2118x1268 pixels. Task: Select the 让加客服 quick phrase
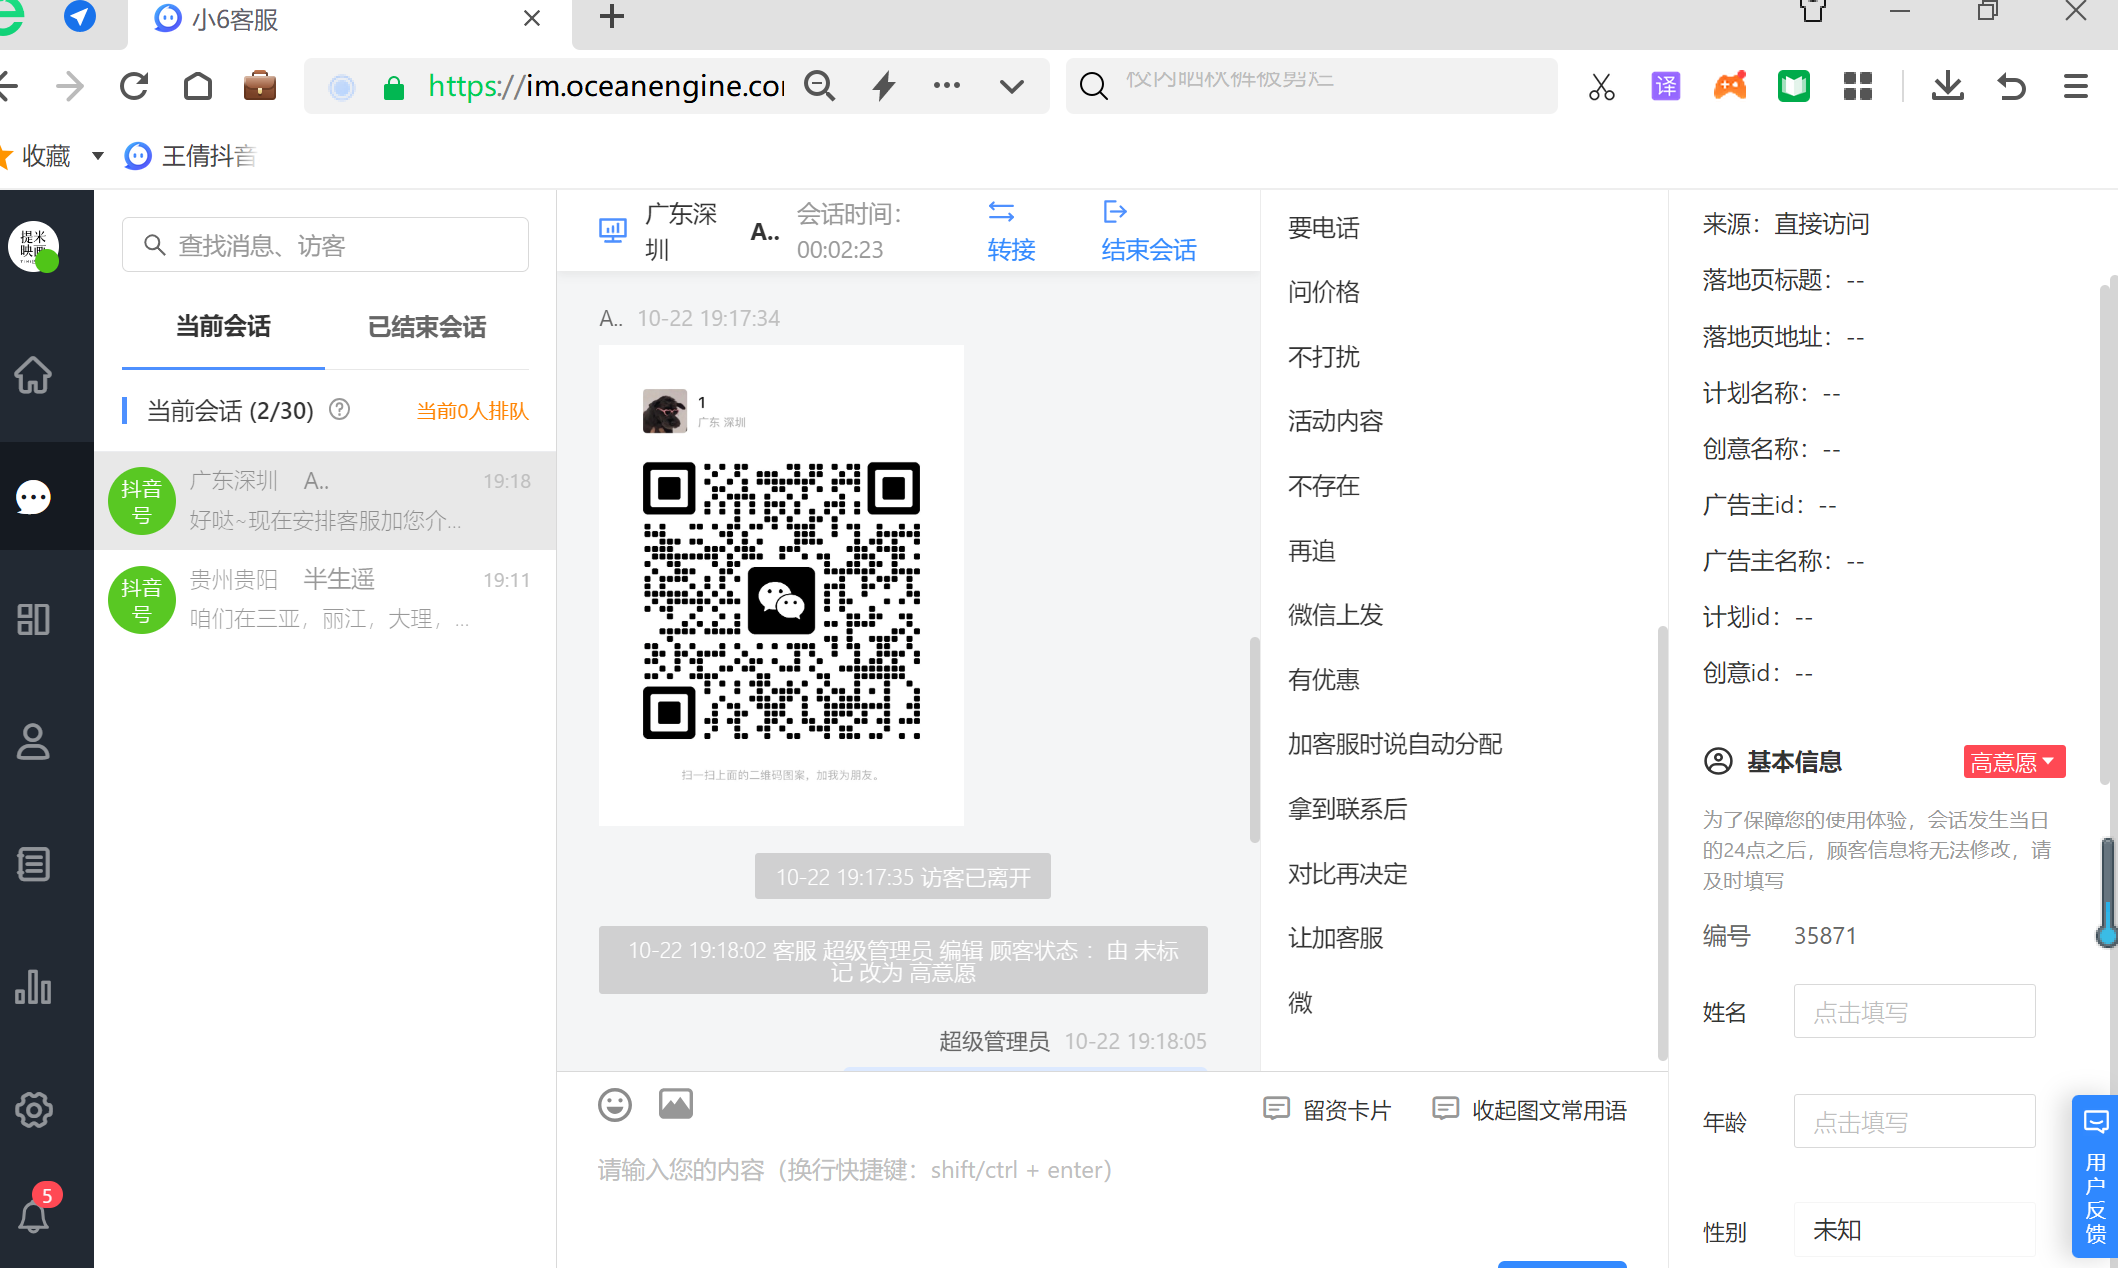tap(1336, 938)
